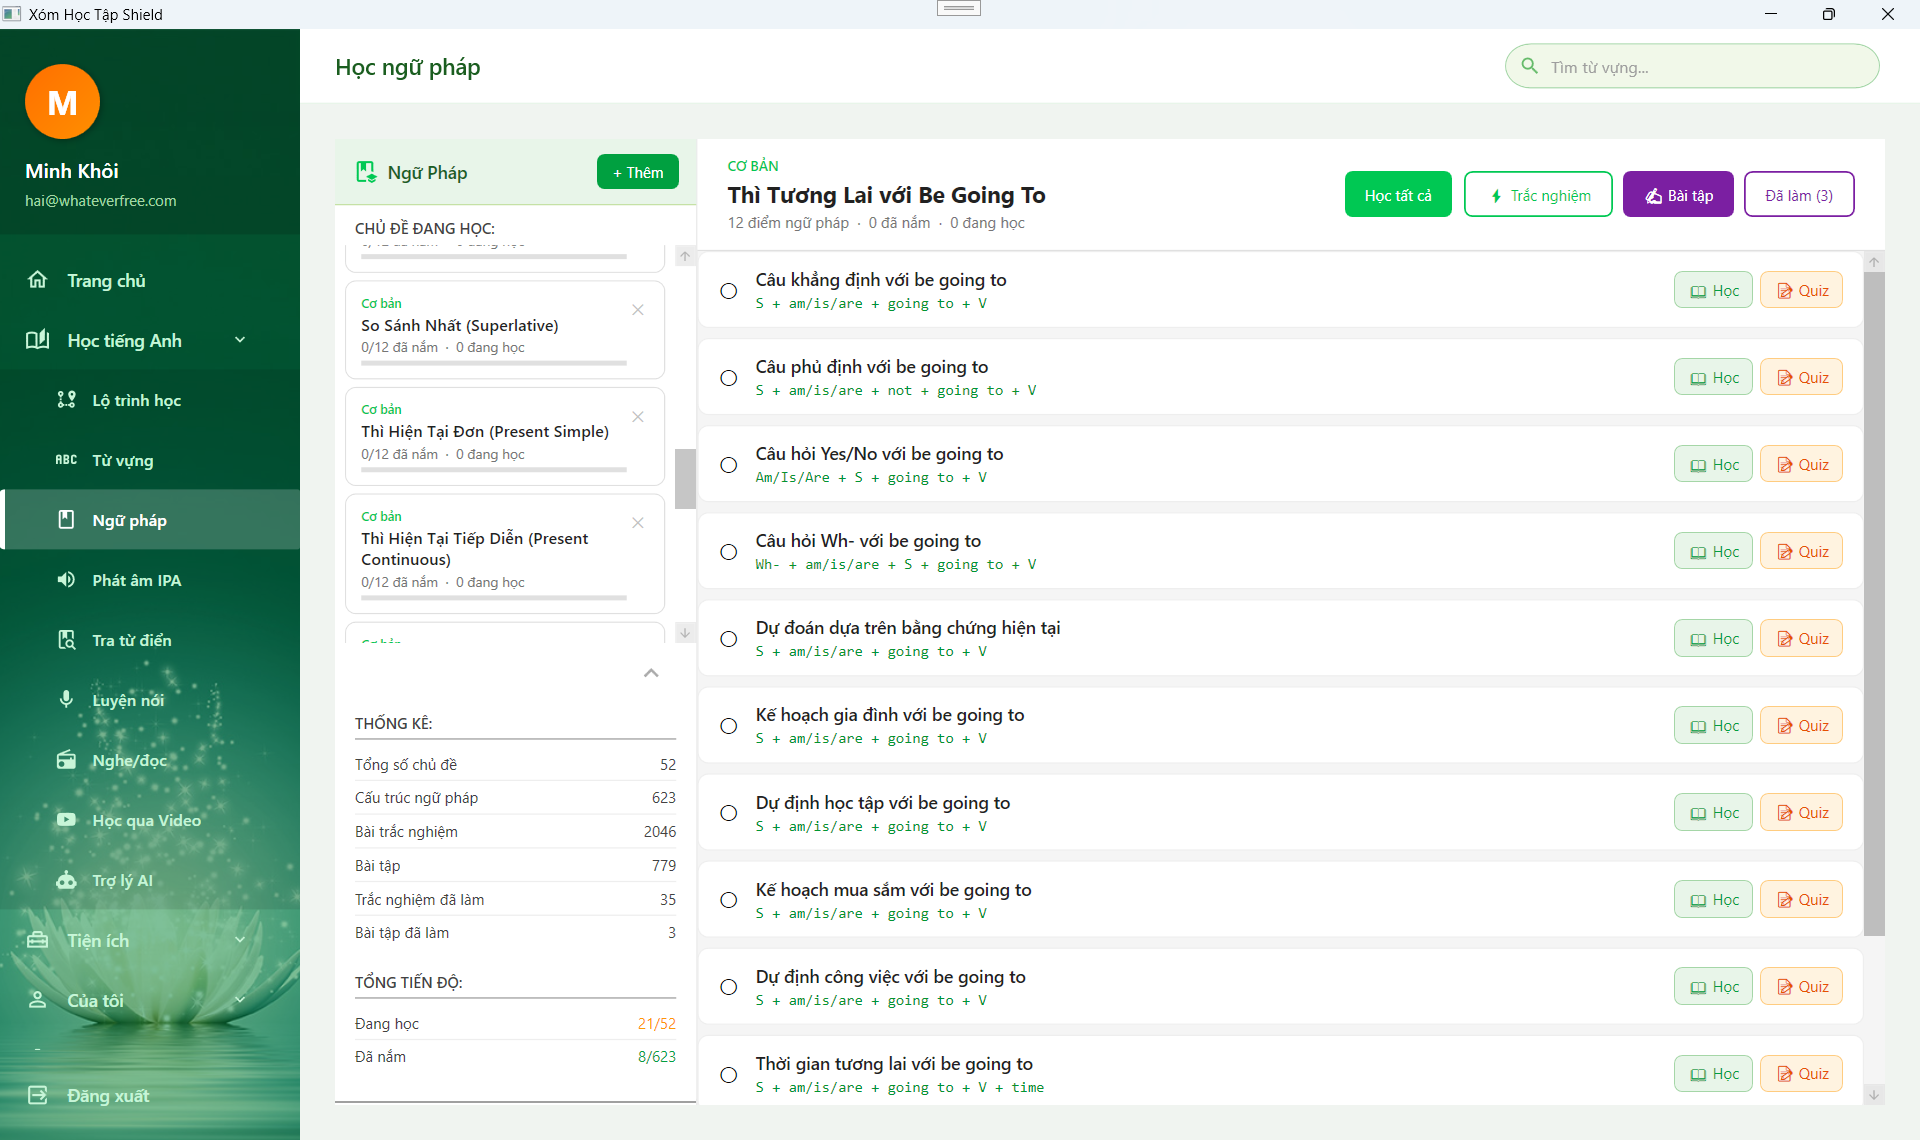Click the lesson list scrollbar thumb

(x=1874, y=604)
